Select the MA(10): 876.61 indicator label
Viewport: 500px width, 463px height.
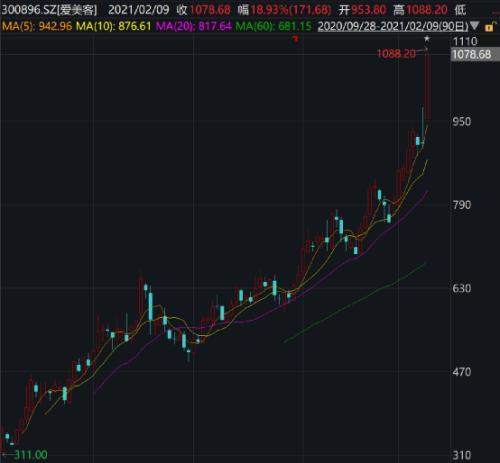(114, 26)
